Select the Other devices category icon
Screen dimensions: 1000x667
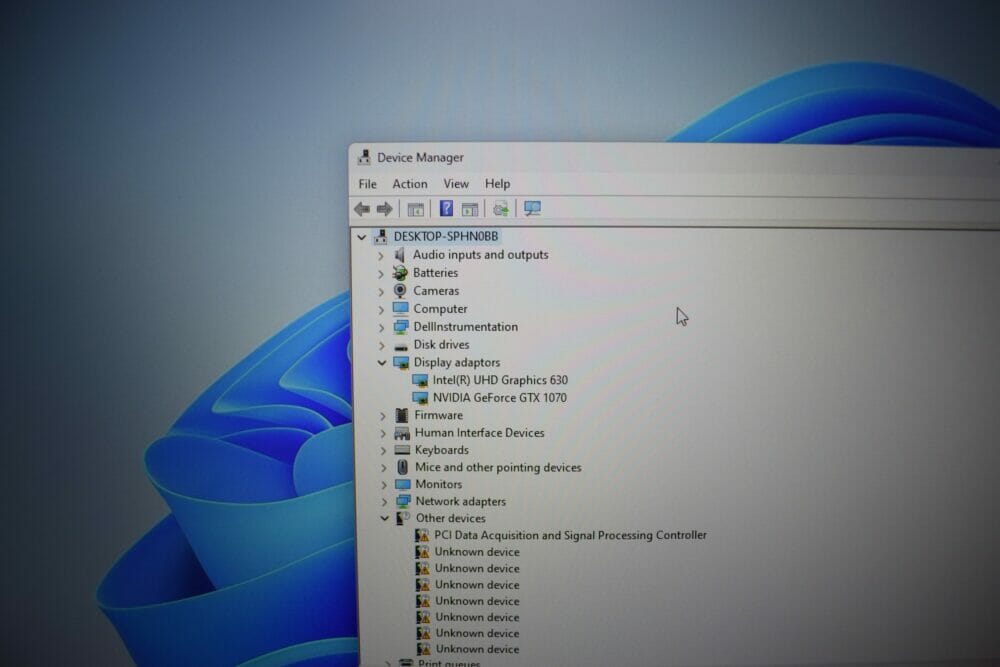(x=403, y=518)
